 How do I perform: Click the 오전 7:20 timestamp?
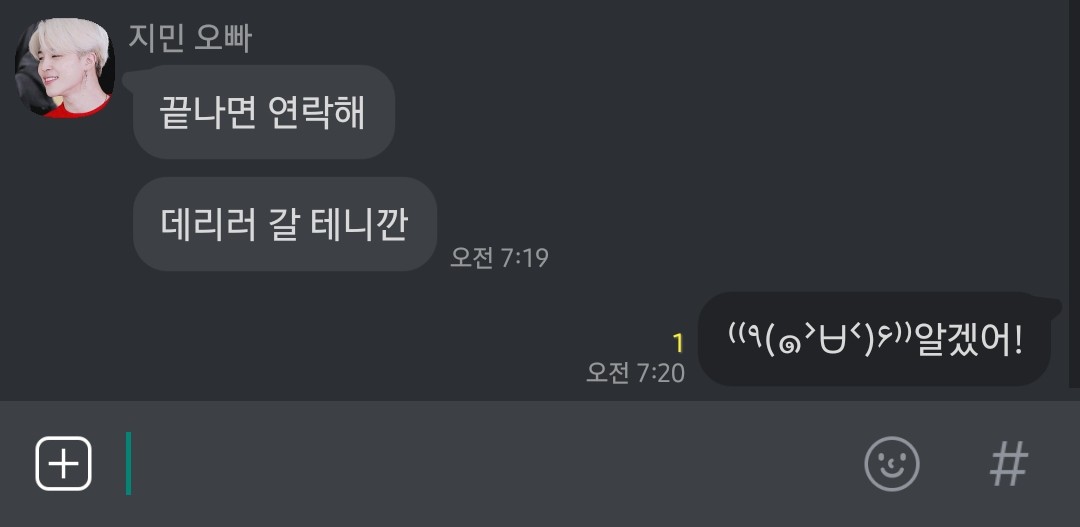point(636,373)
